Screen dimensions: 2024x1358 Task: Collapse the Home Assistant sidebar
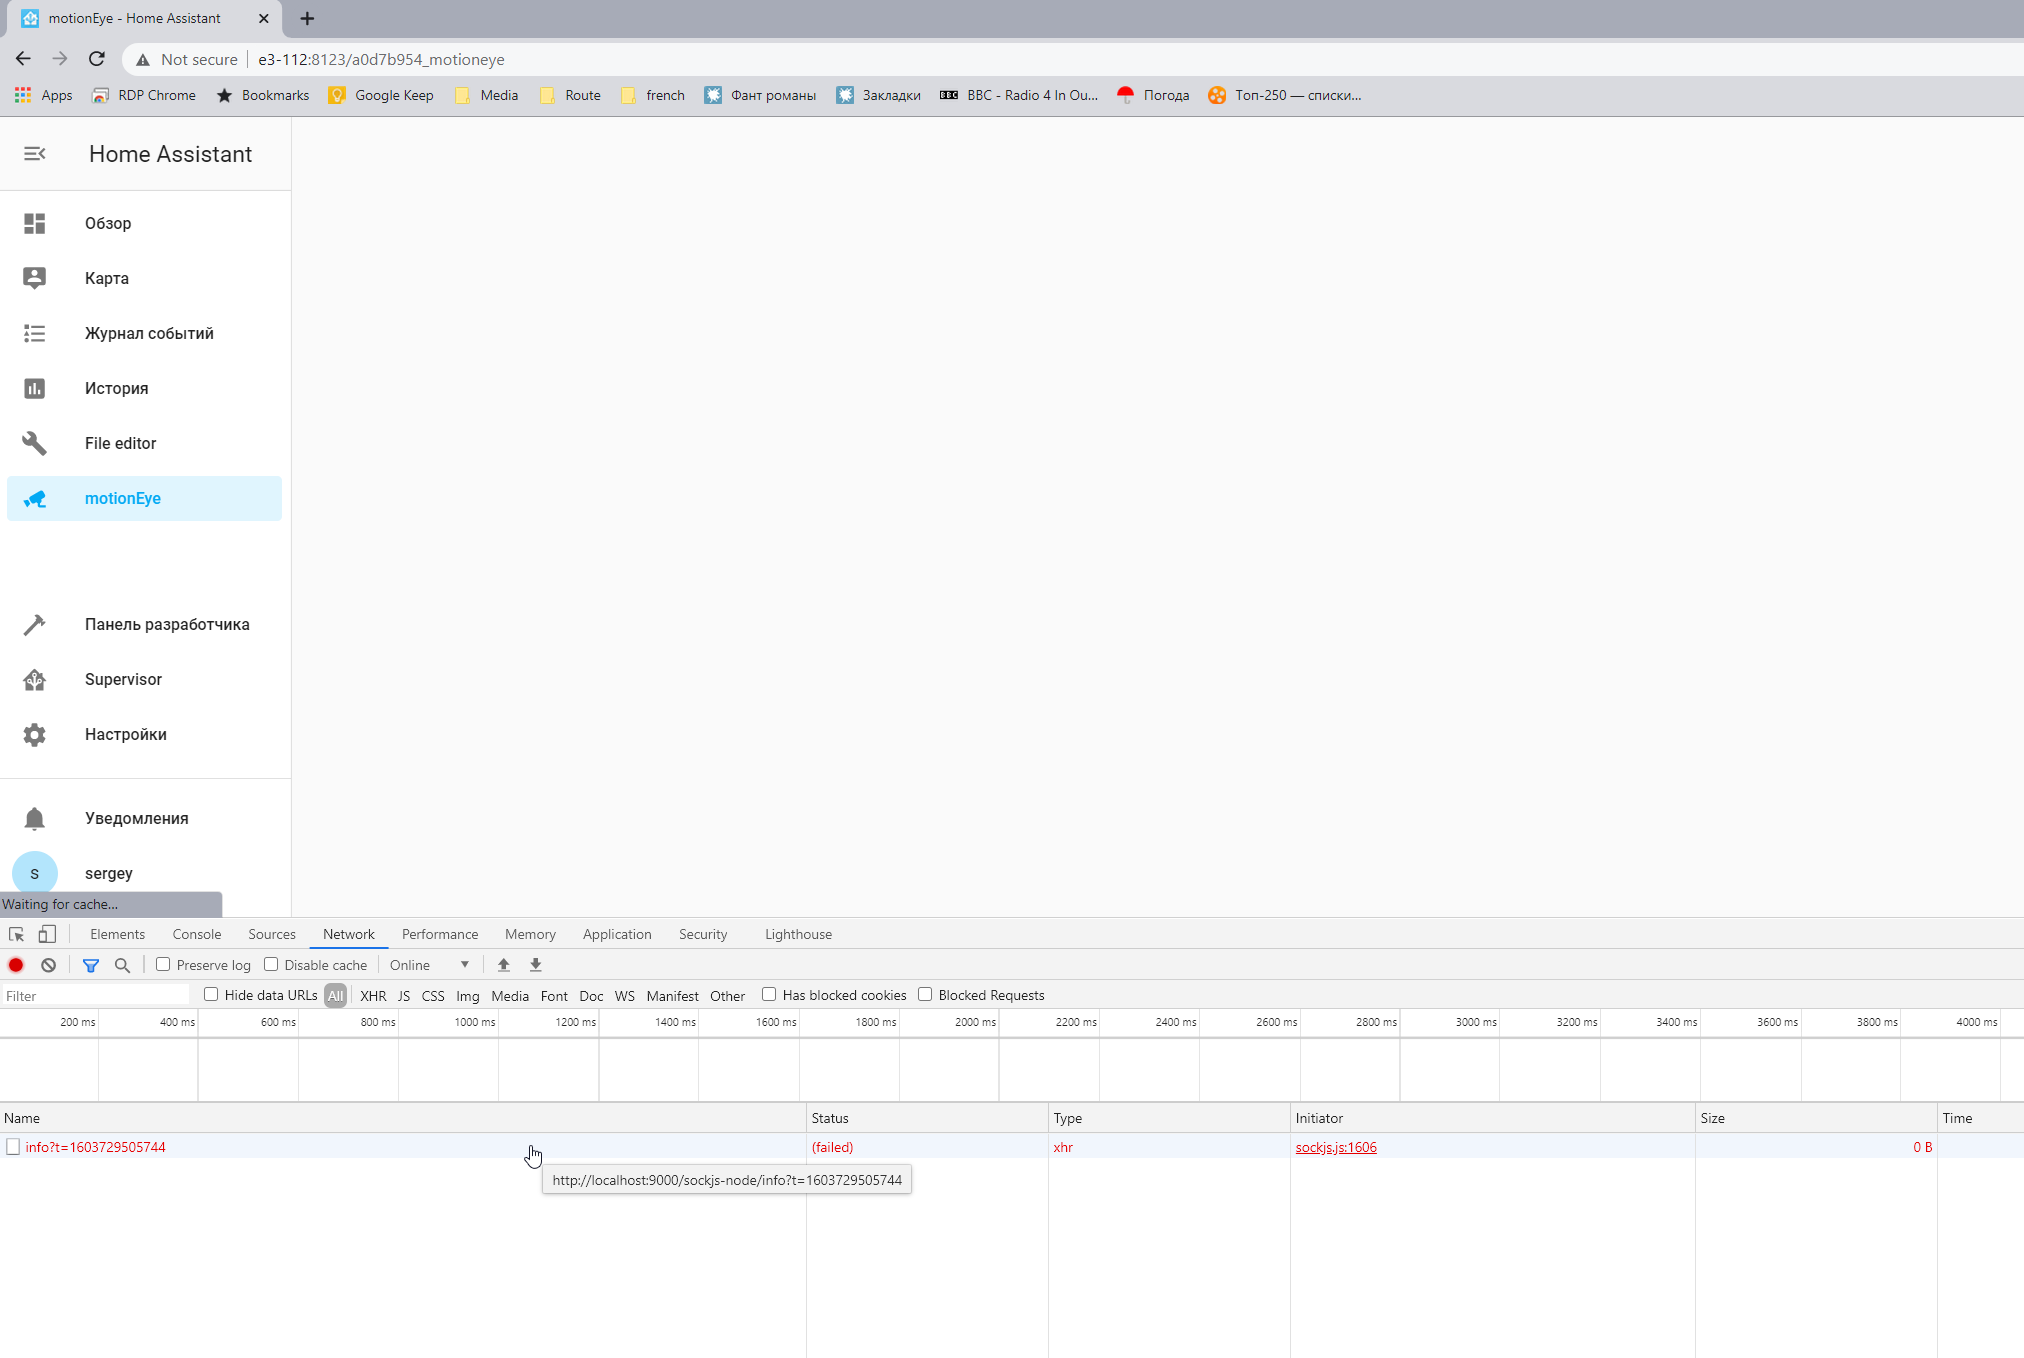(x=35, y=154)
